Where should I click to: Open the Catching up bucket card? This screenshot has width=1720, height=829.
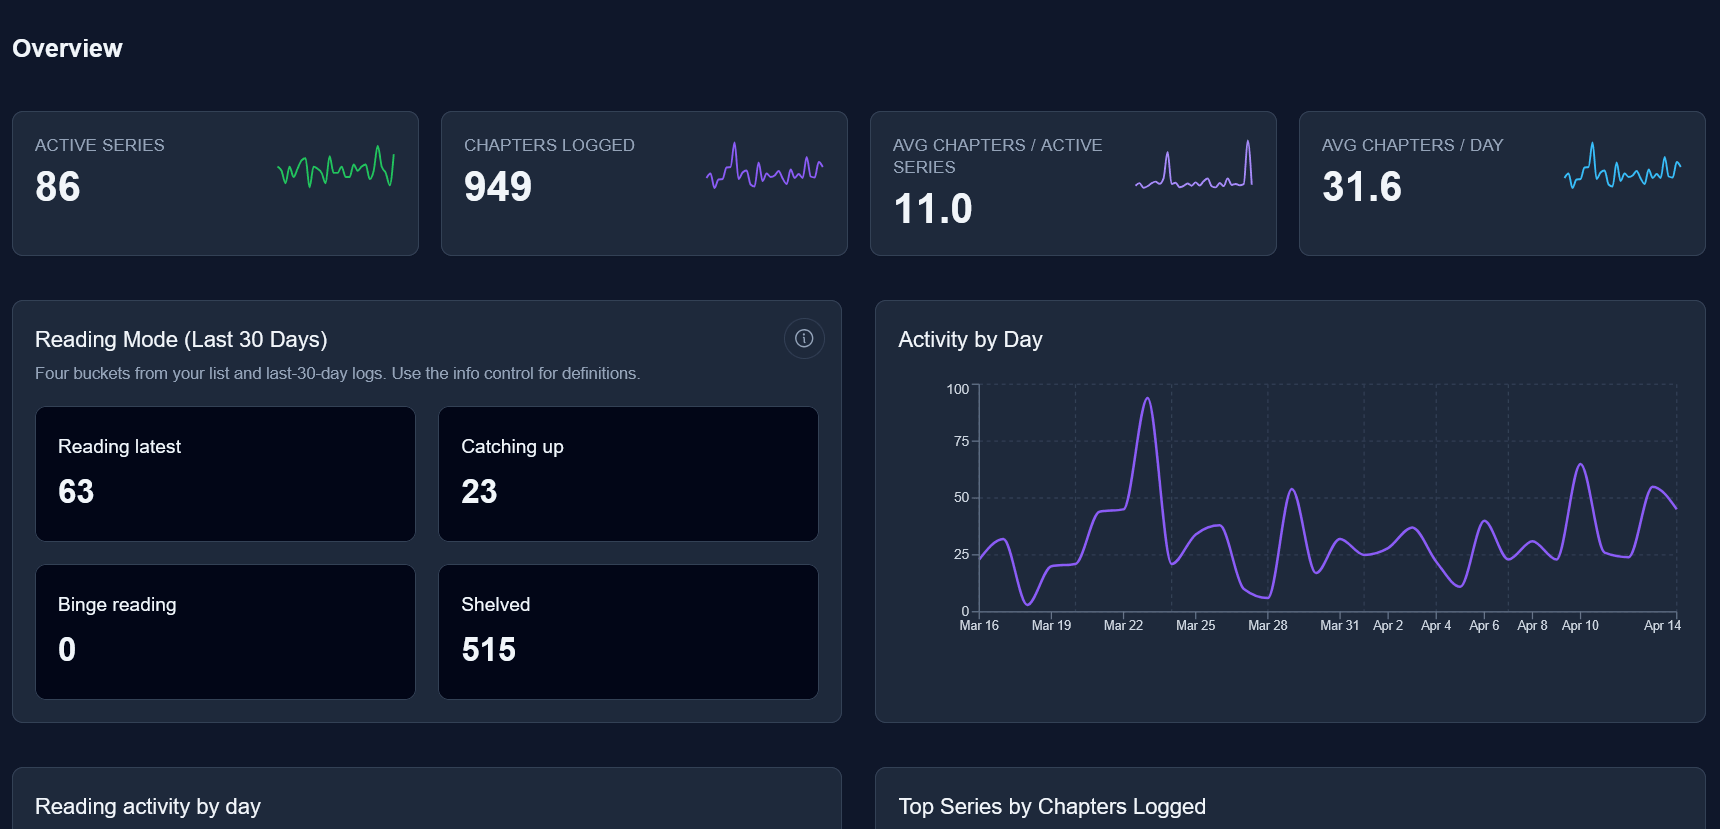click(x=628, y=474)
